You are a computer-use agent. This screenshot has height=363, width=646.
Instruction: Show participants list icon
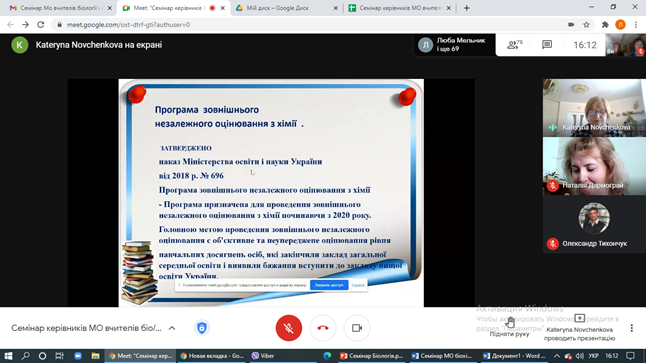[x=514, y=44]
